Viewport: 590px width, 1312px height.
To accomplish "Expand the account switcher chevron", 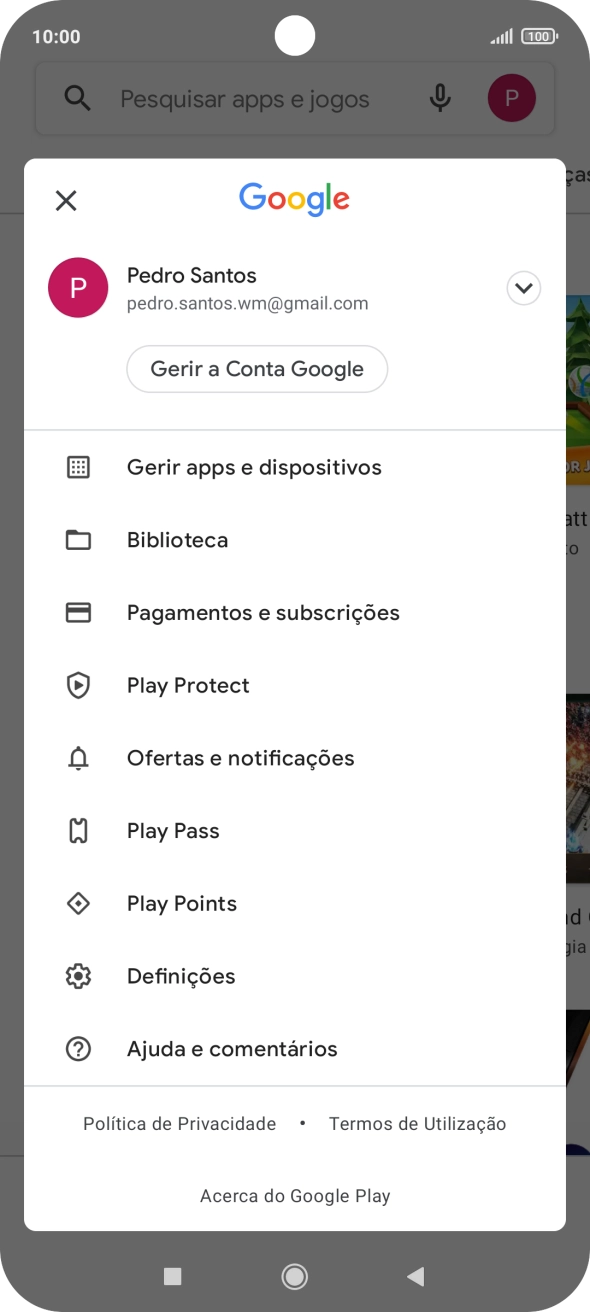I will 523,287.
